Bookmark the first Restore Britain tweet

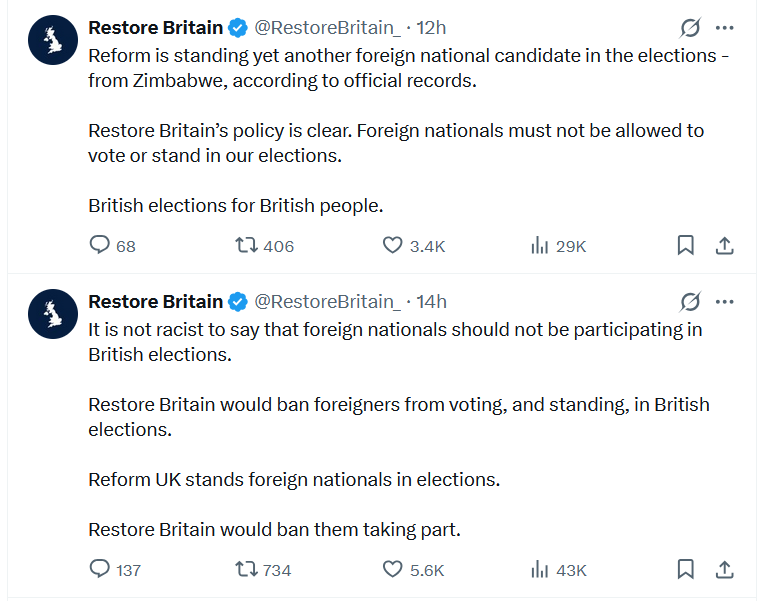(x=686, y=245)
